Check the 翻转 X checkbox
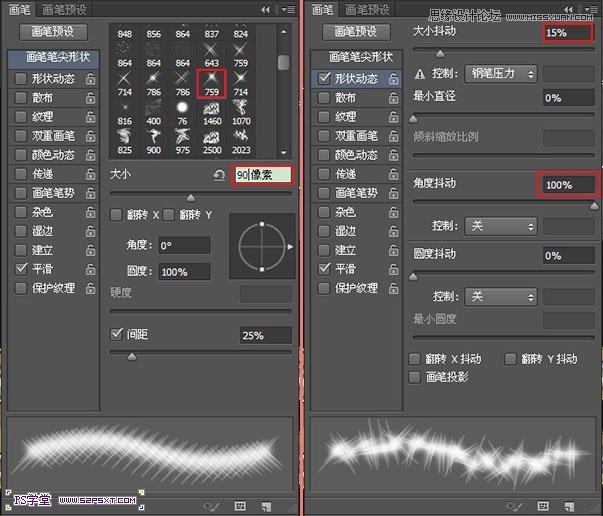 coord(116,215)
